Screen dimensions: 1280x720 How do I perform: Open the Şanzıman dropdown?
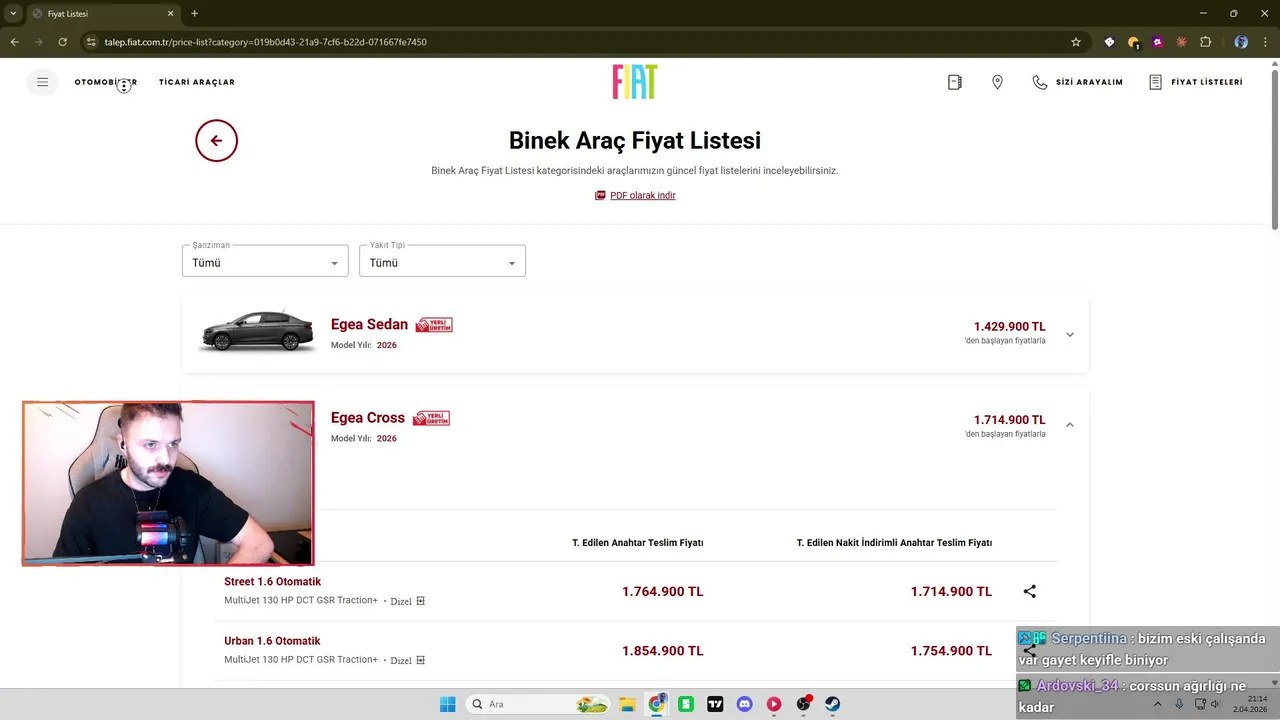(265, 261)
